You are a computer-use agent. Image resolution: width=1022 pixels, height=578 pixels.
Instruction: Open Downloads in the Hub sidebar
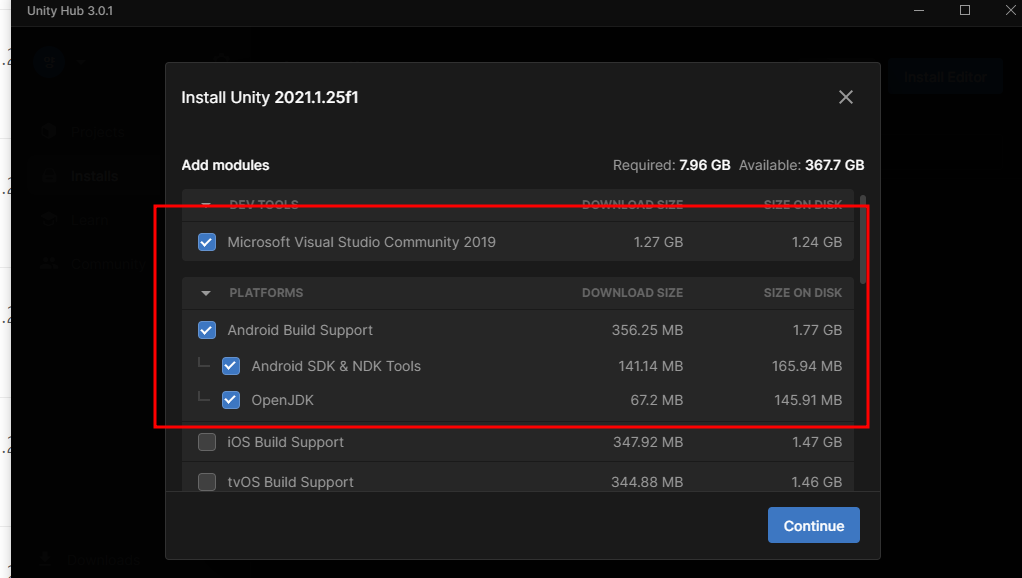coord(104,560)
